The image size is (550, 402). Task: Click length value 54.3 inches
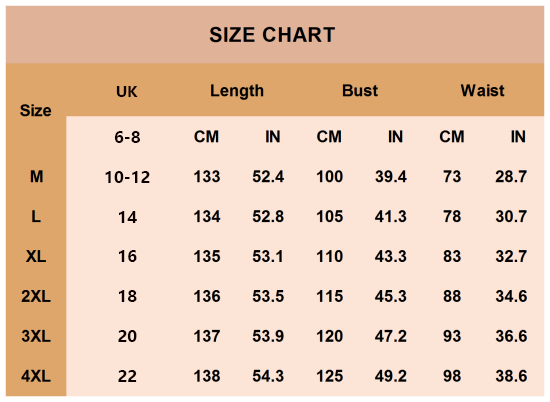(x=268, y=376)
